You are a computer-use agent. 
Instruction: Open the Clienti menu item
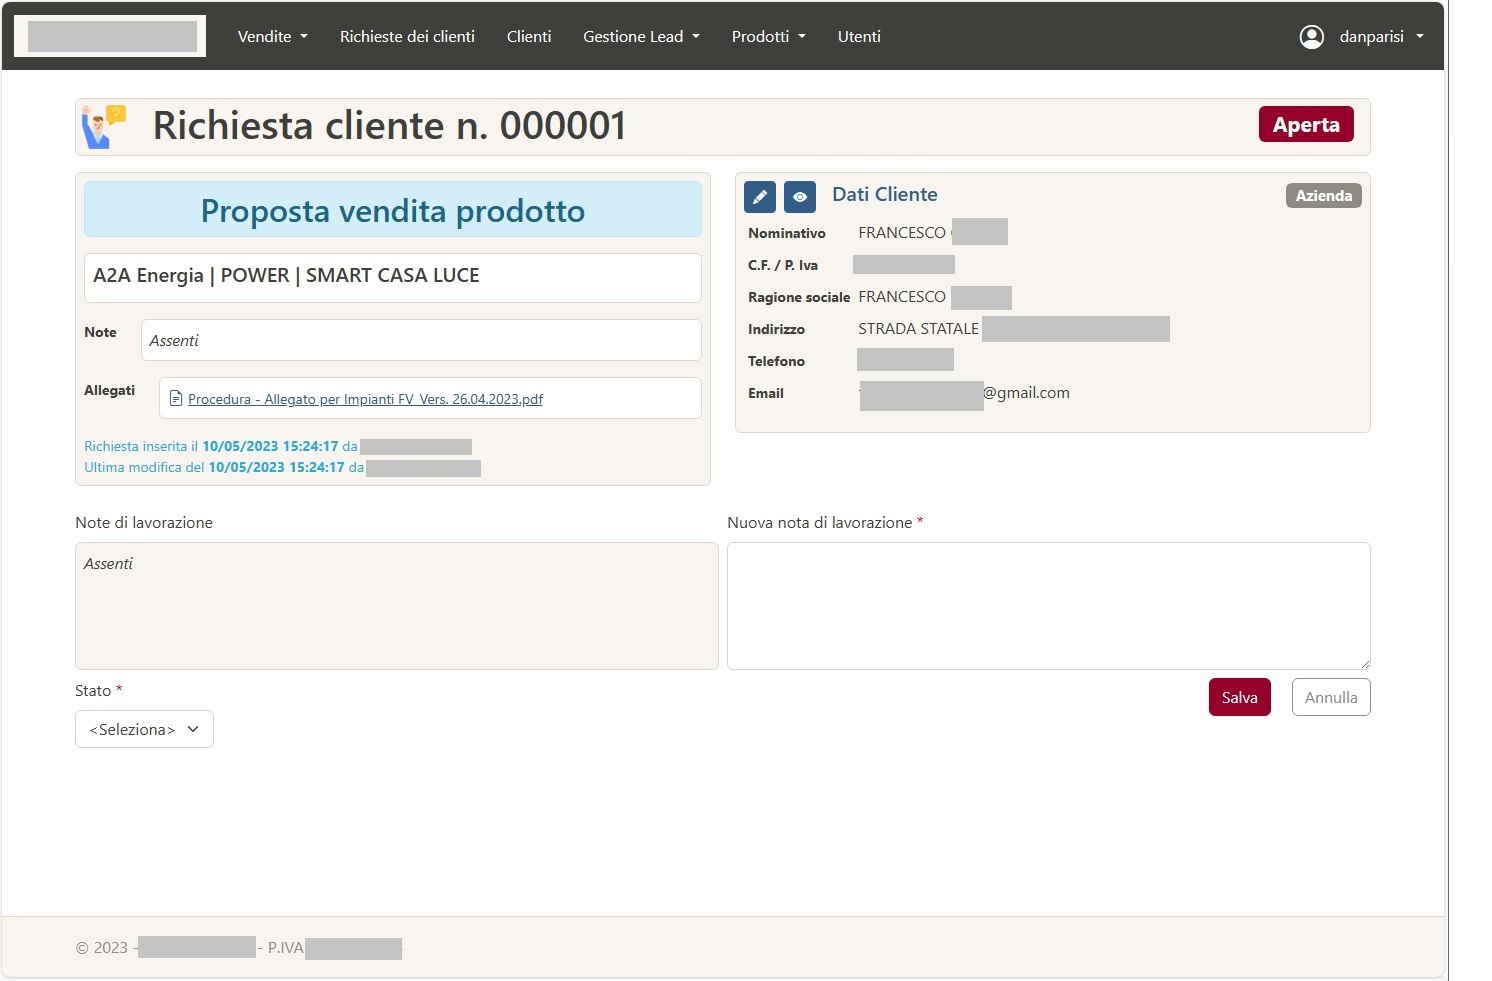(529, 37)
